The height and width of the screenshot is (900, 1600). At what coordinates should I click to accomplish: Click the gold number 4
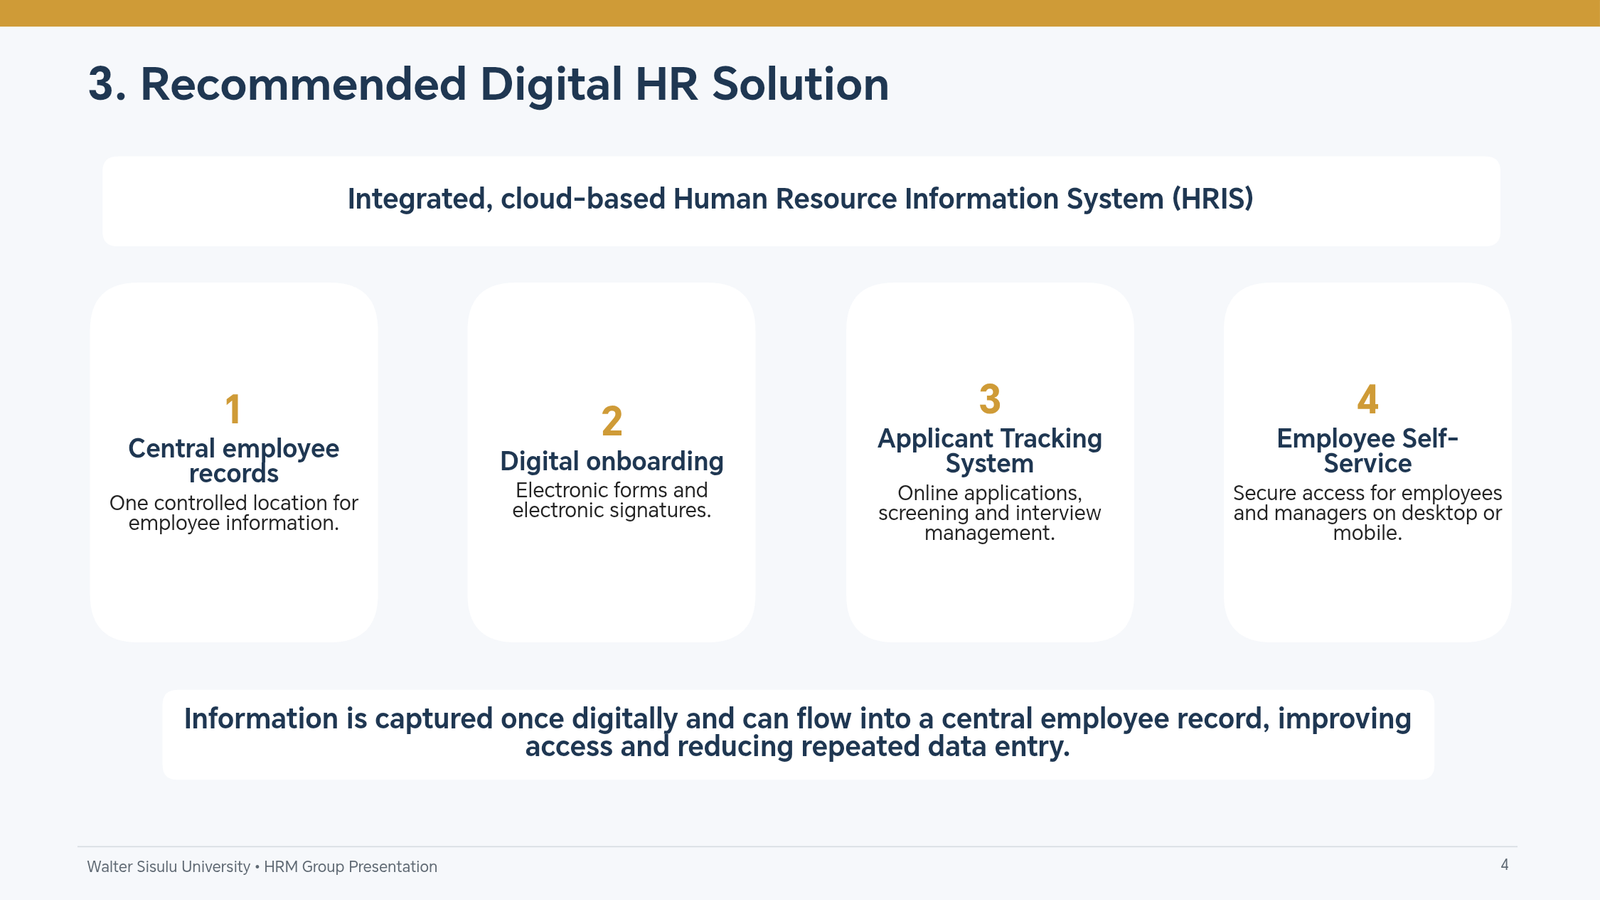(1368, 400)
